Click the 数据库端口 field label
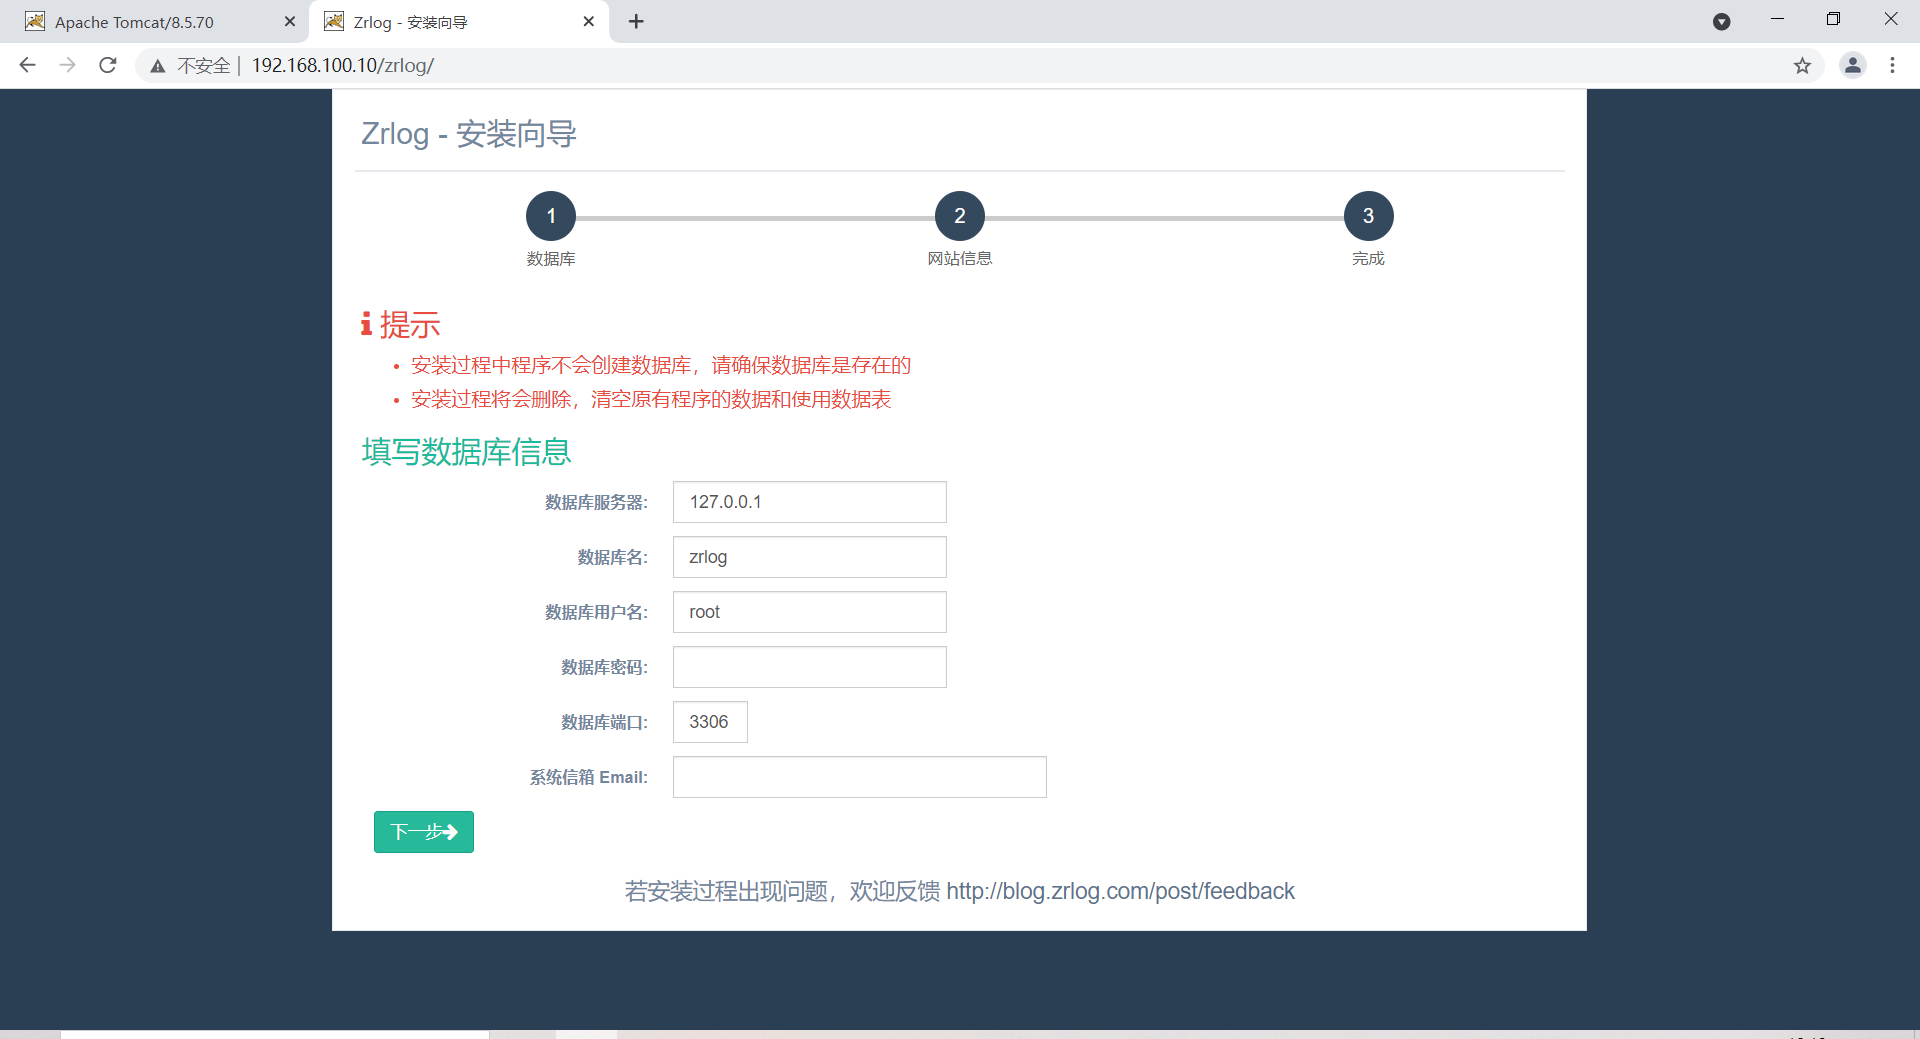This screenshot has height=1039, width=1920. tap(605, 722)
